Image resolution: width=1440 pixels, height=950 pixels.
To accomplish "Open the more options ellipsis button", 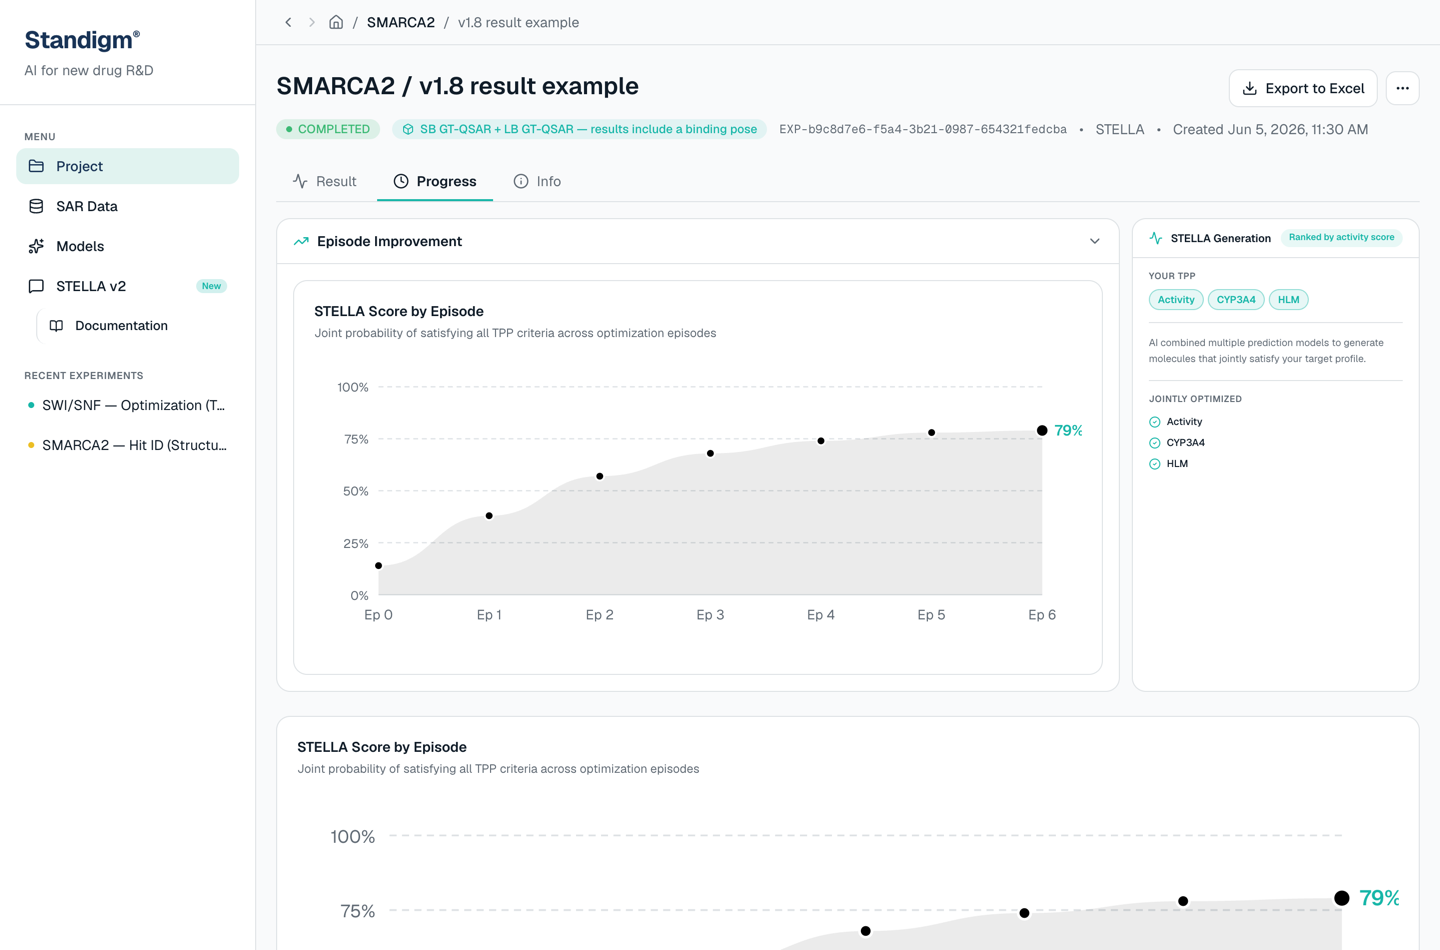I will pos(1403,88).
